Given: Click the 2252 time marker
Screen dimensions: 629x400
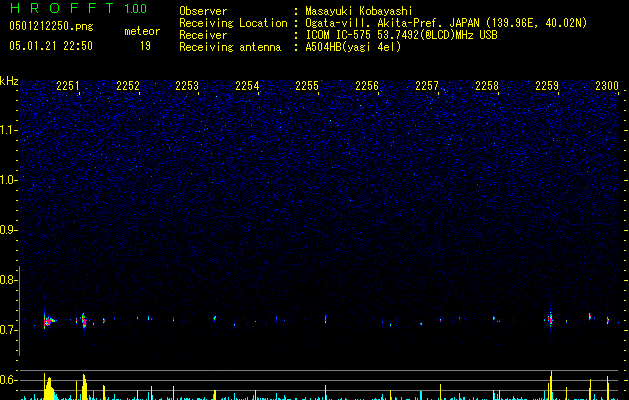Looking at the screenshot, I should [128, 86].
